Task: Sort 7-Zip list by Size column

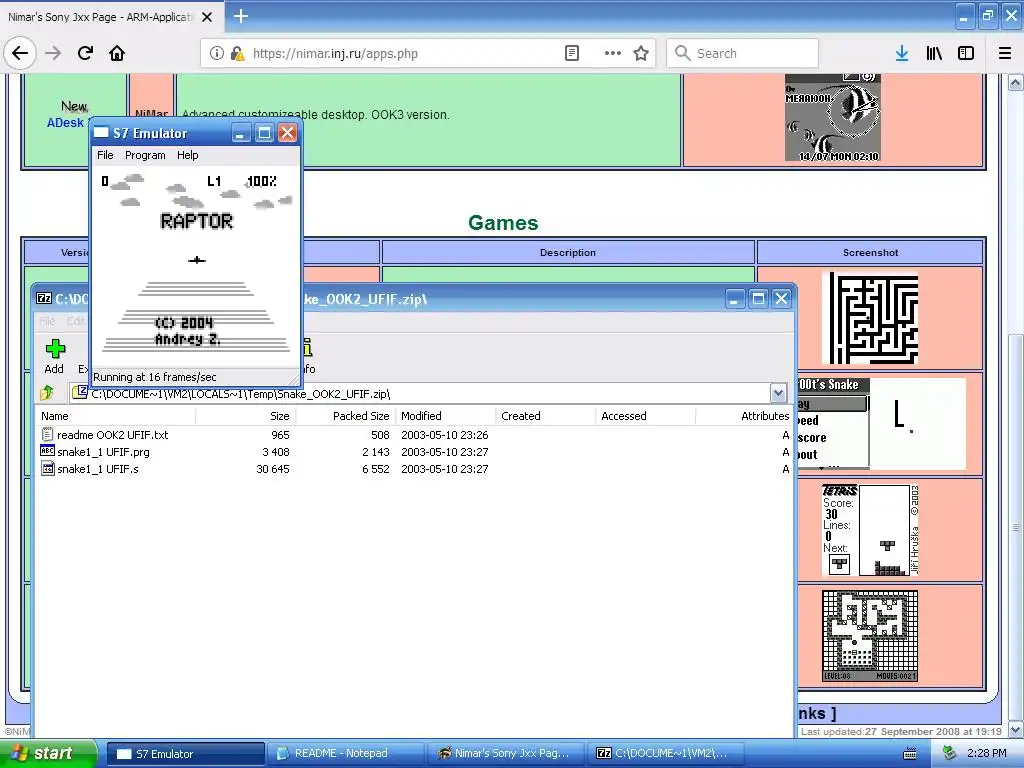Action: (x=246, y=416)
